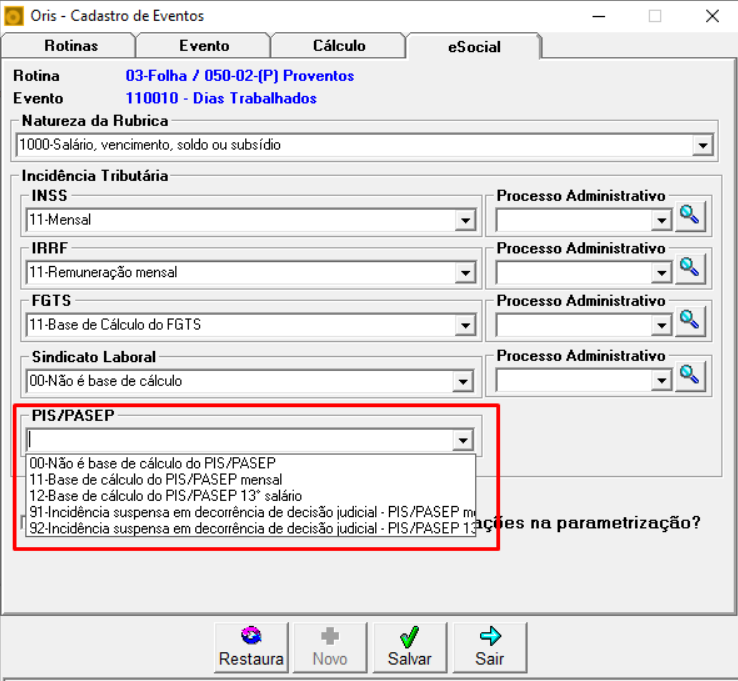
Task: Open the Rotinas tab
Action: point(69,46)
